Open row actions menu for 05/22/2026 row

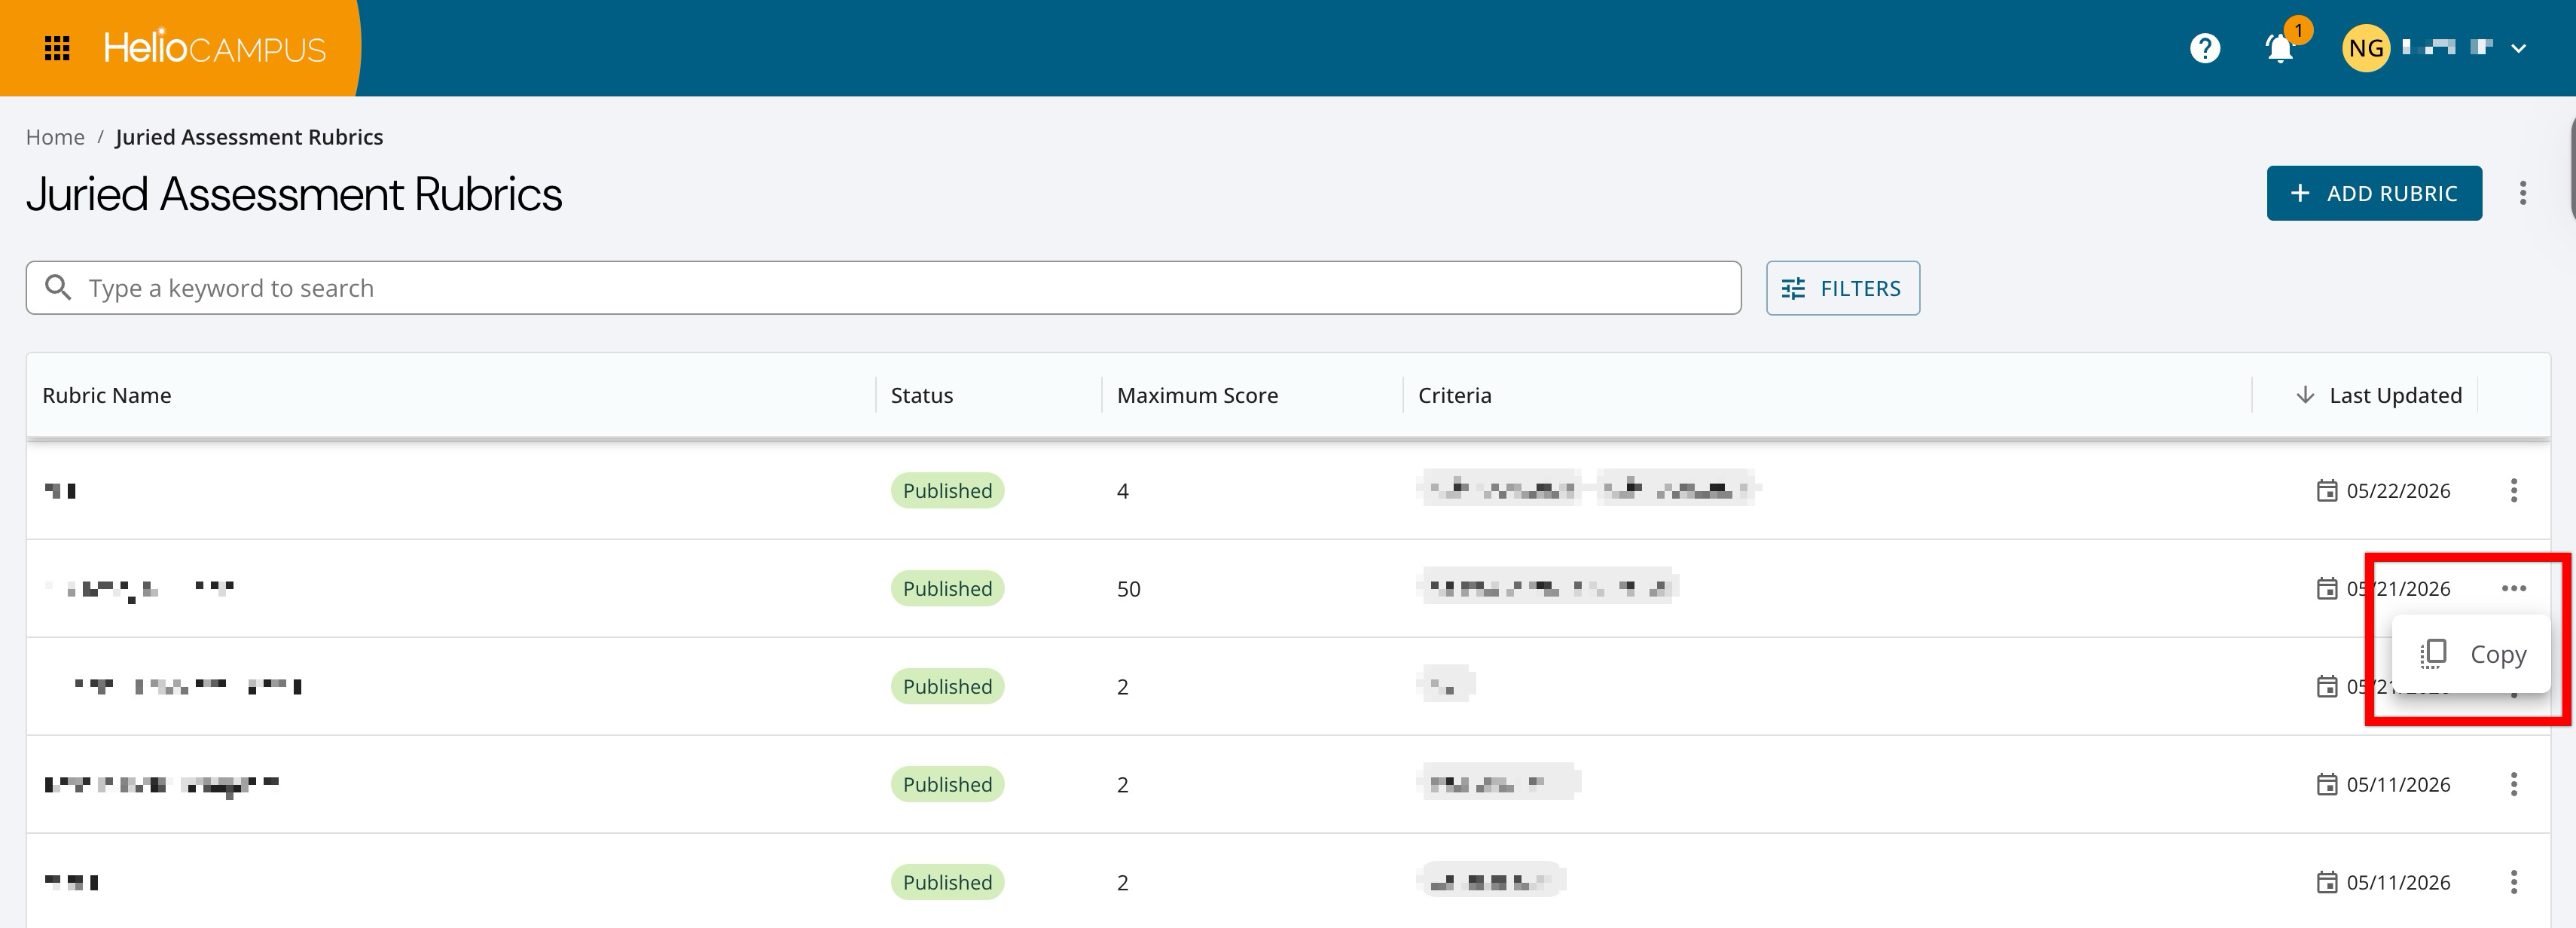2514,490
